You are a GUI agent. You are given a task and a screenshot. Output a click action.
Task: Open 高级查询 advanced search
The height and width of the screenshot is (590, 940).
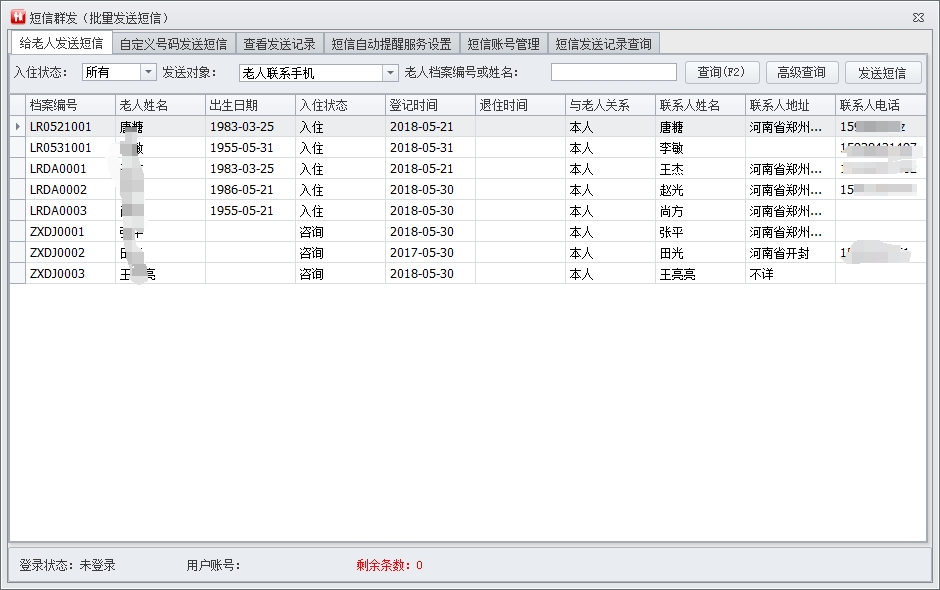(x=801, y=72)
